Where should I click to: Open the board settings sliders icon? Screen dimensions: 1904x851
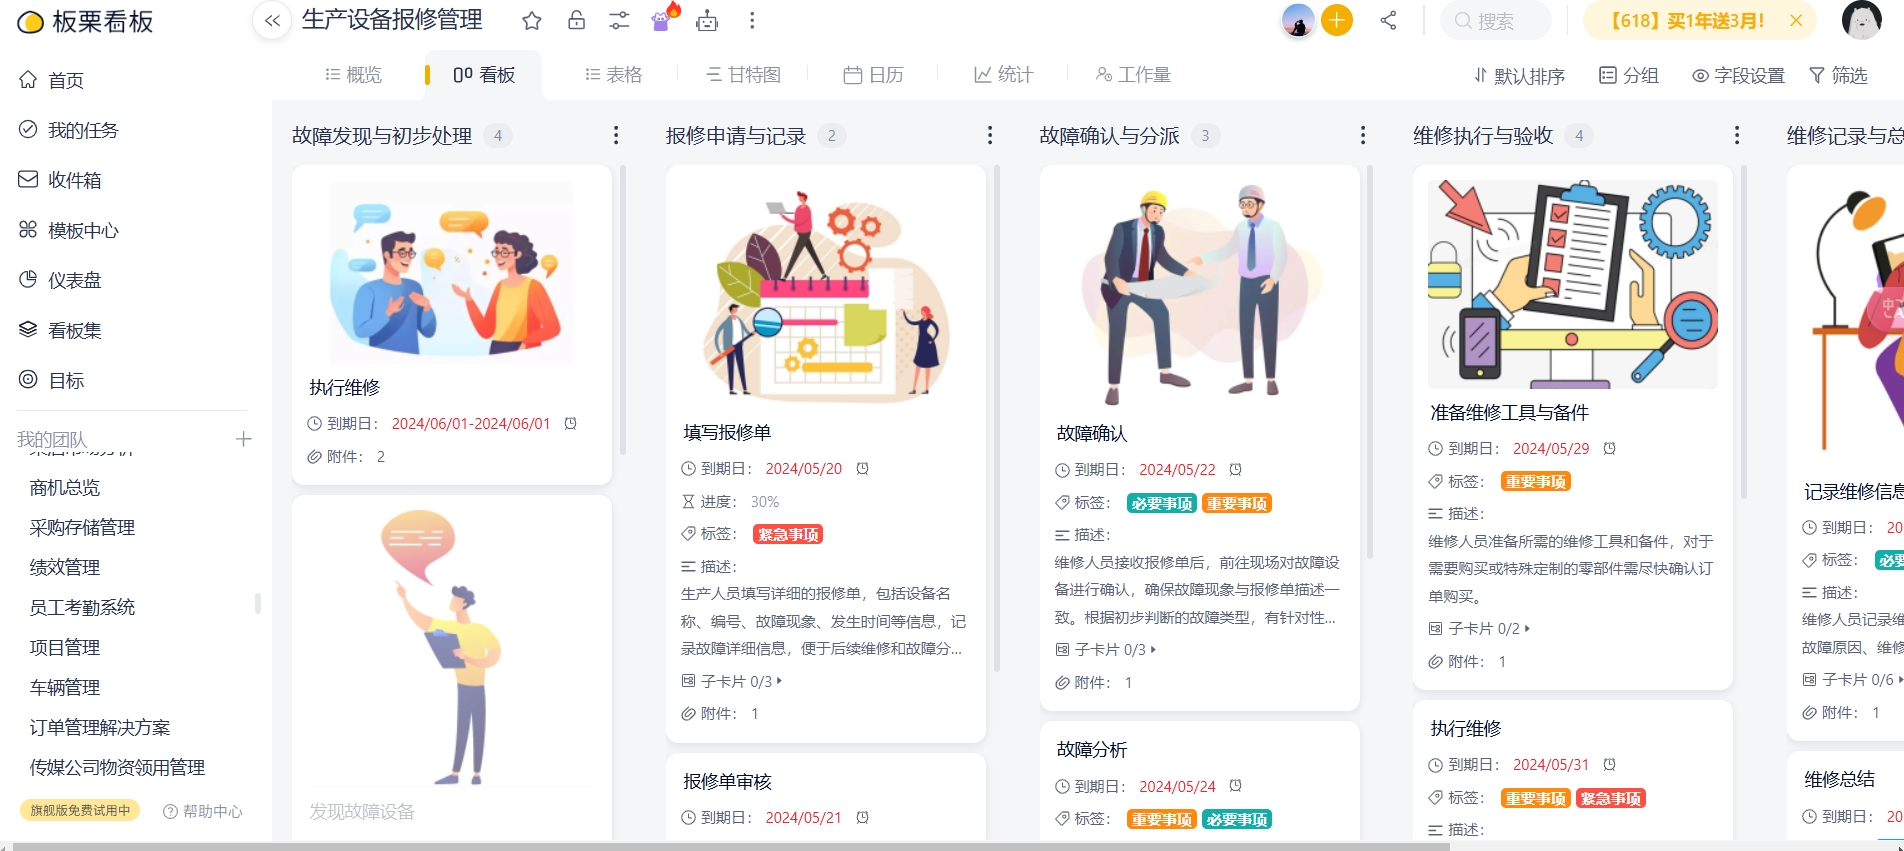coord(620,21)
